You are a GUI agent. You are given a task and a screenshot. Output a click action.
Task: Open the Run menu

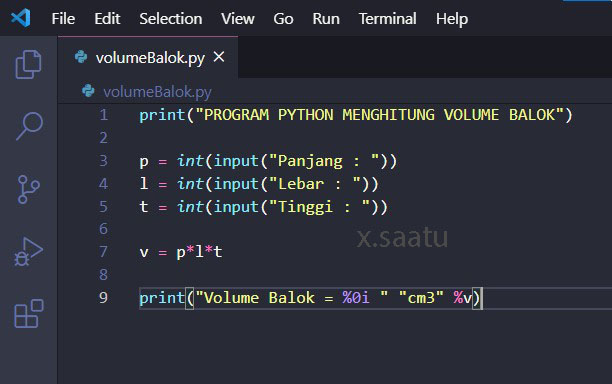pos(326,19)
